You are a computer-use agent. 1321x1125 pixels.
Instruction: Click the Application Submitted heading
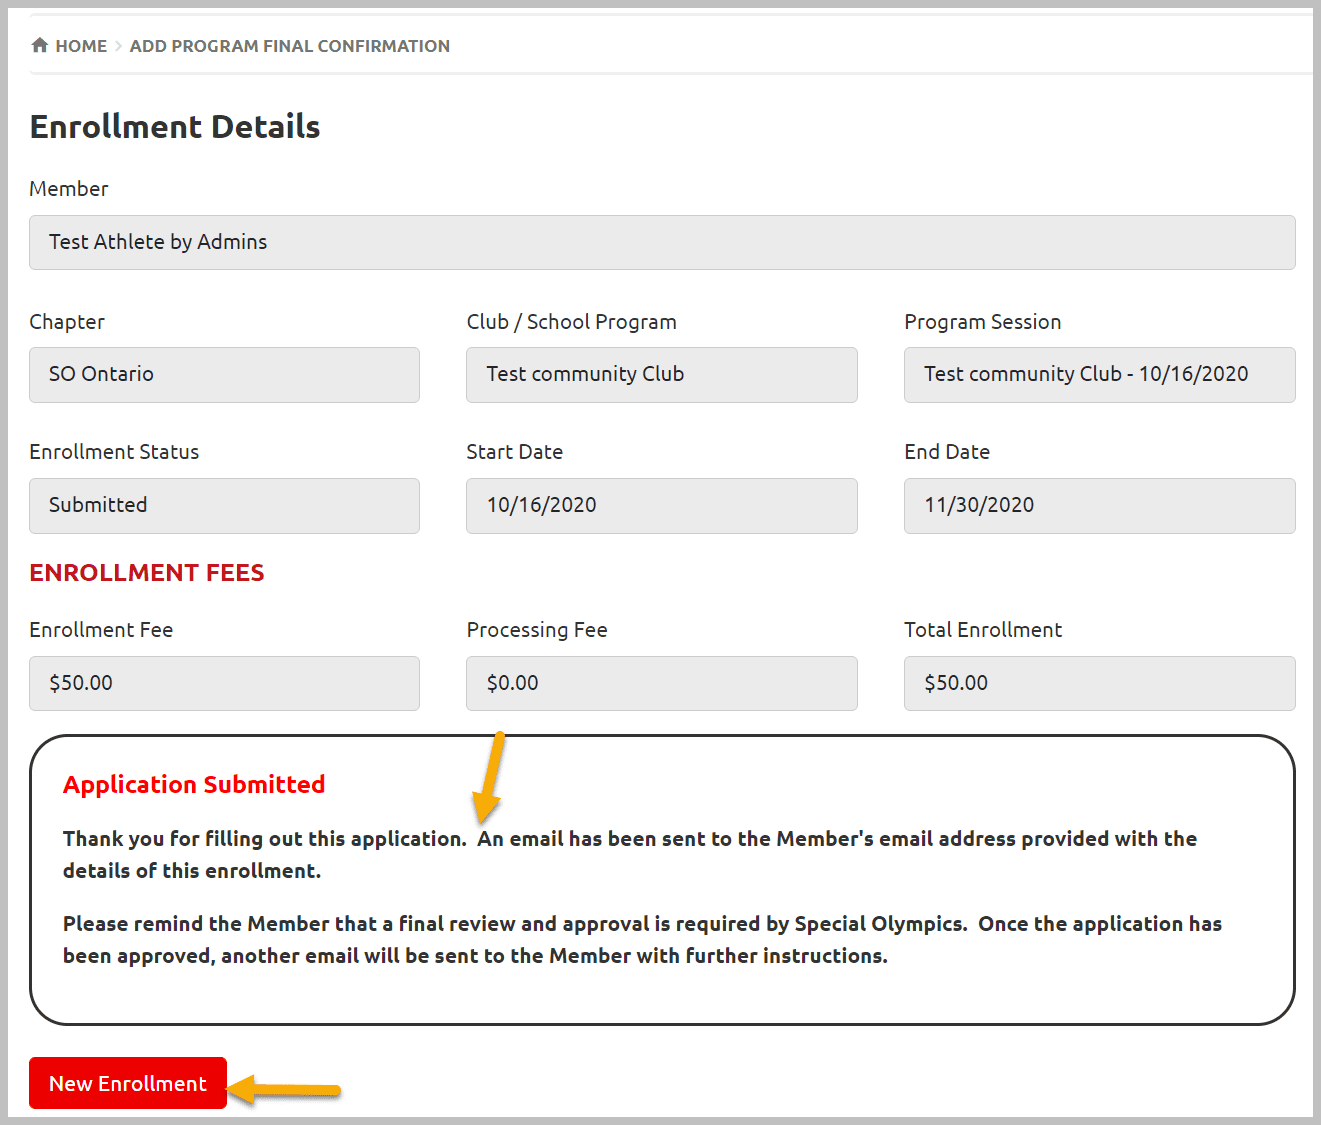tap(194, 785)
